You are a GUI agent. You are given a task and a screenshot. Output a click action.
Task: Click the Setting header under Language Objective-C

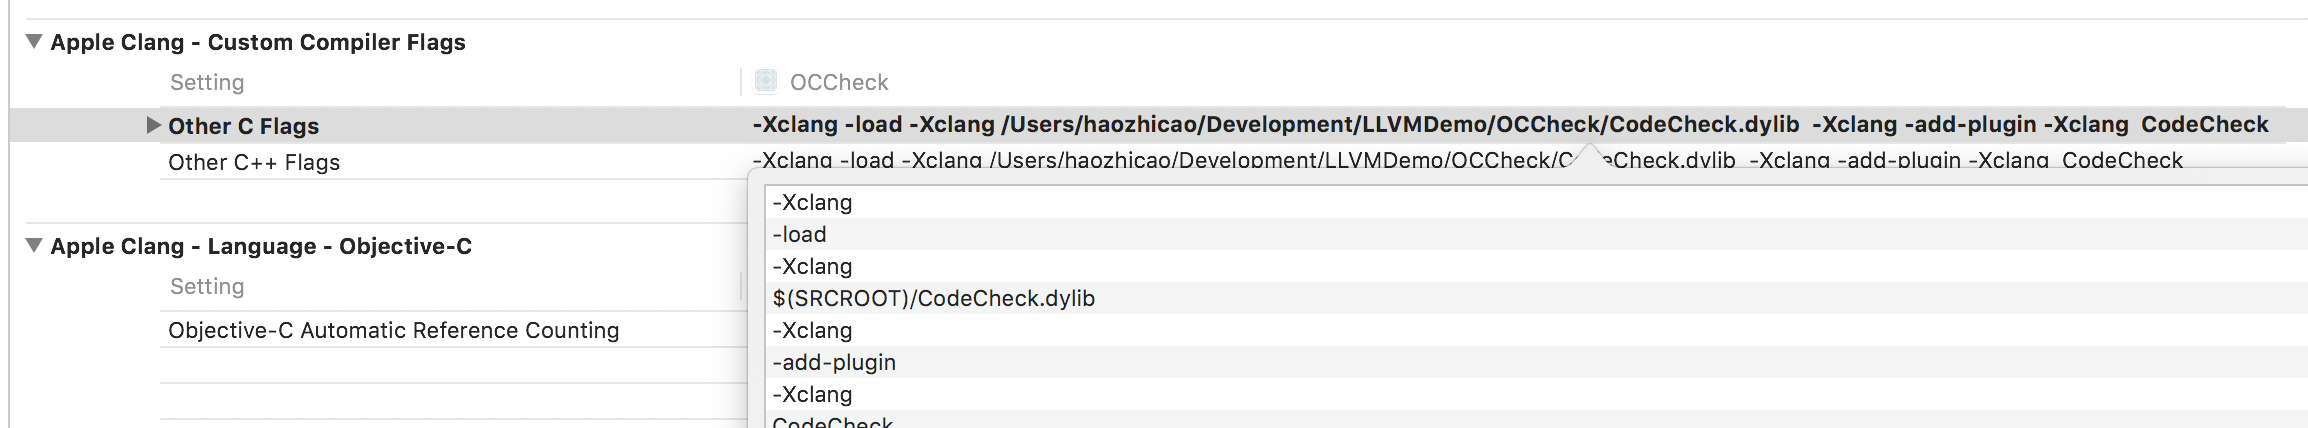pos(207,286)
